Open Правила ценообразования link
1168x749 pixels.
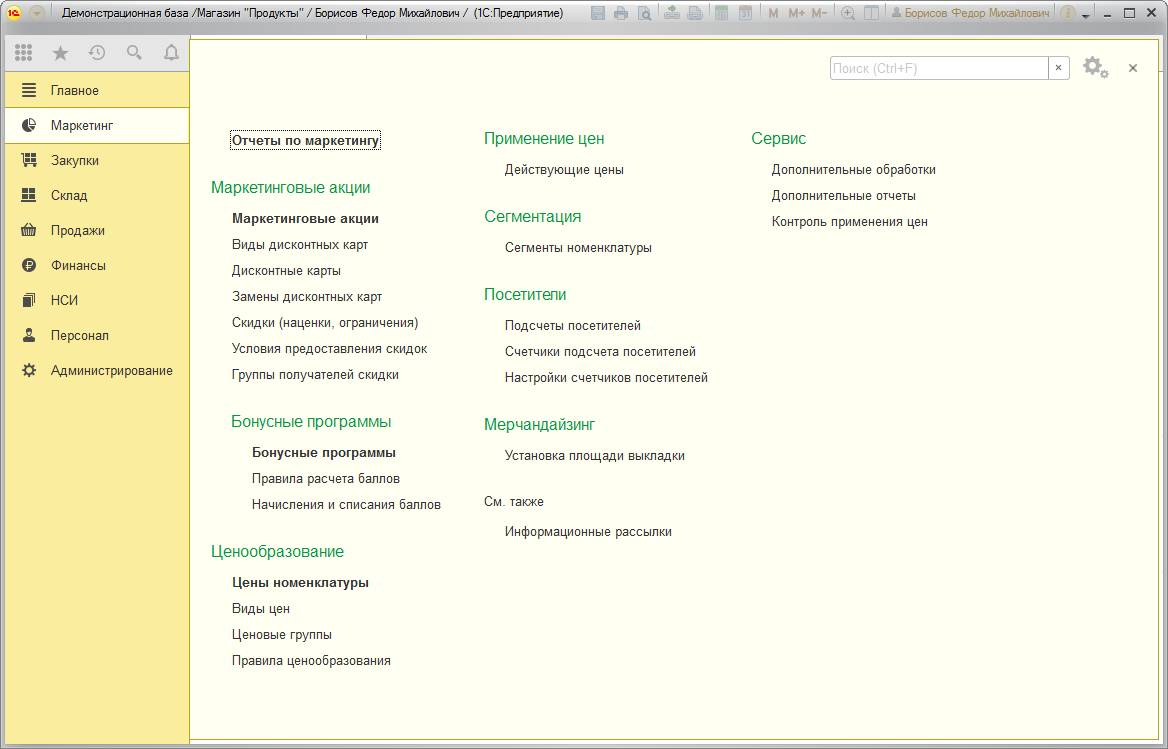coord(311,660)
